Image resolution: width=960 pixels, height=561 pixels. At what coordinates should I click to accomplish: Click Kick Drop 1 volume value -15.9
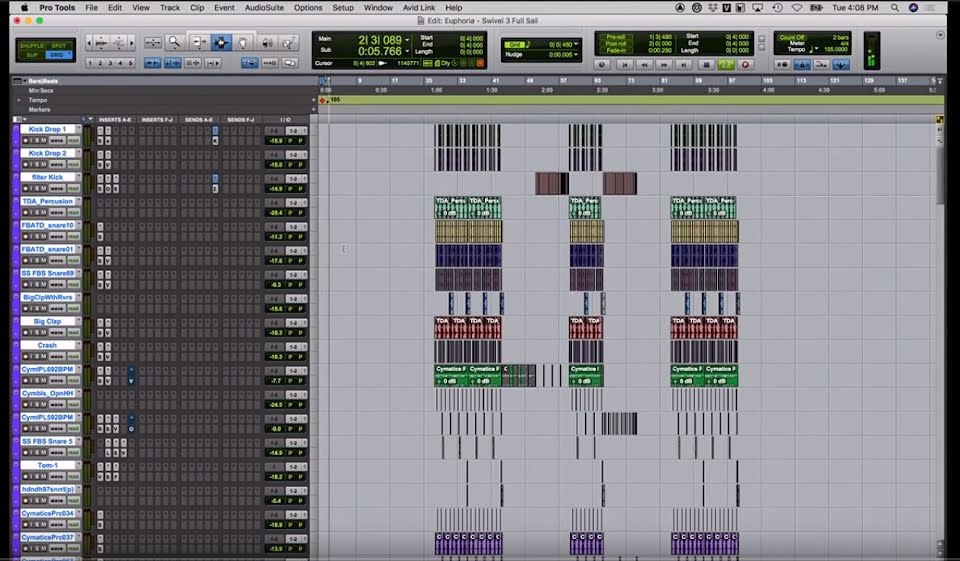pos(276,141)
